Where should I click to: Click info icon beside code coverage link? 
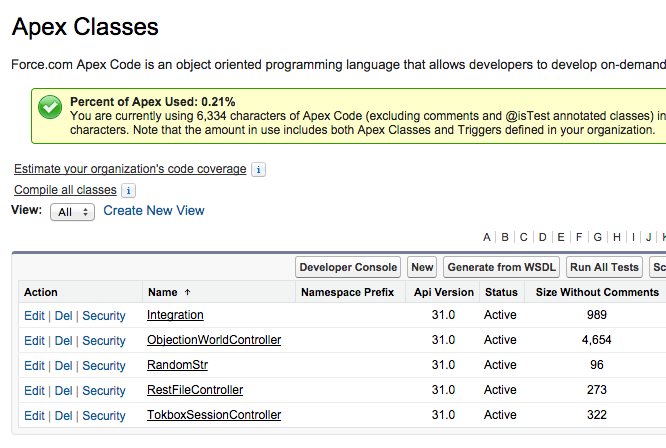coord(258,170)
